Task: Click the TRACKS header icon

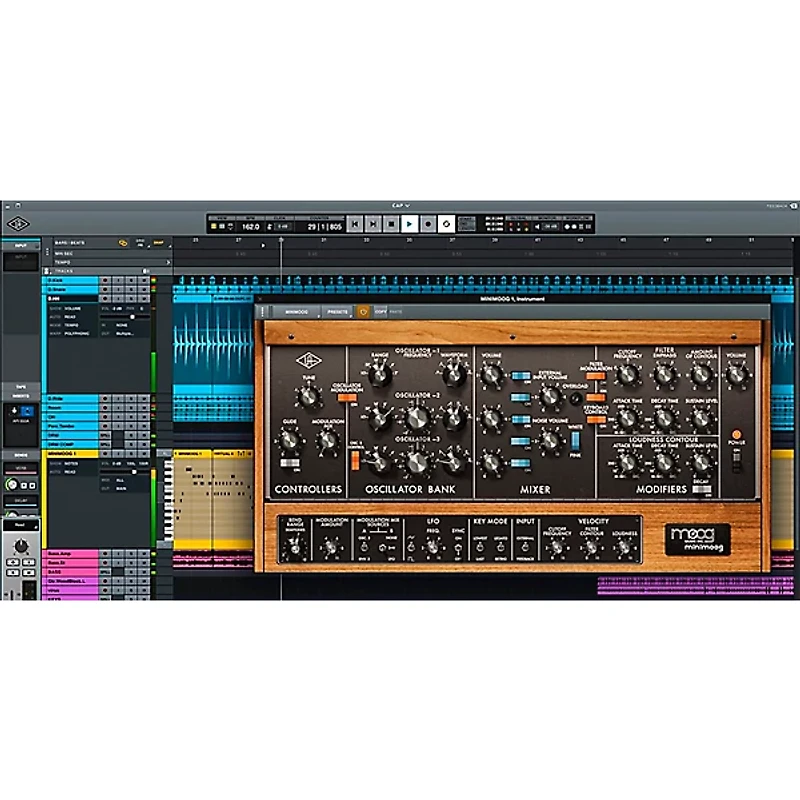Action: coord(46,271)
